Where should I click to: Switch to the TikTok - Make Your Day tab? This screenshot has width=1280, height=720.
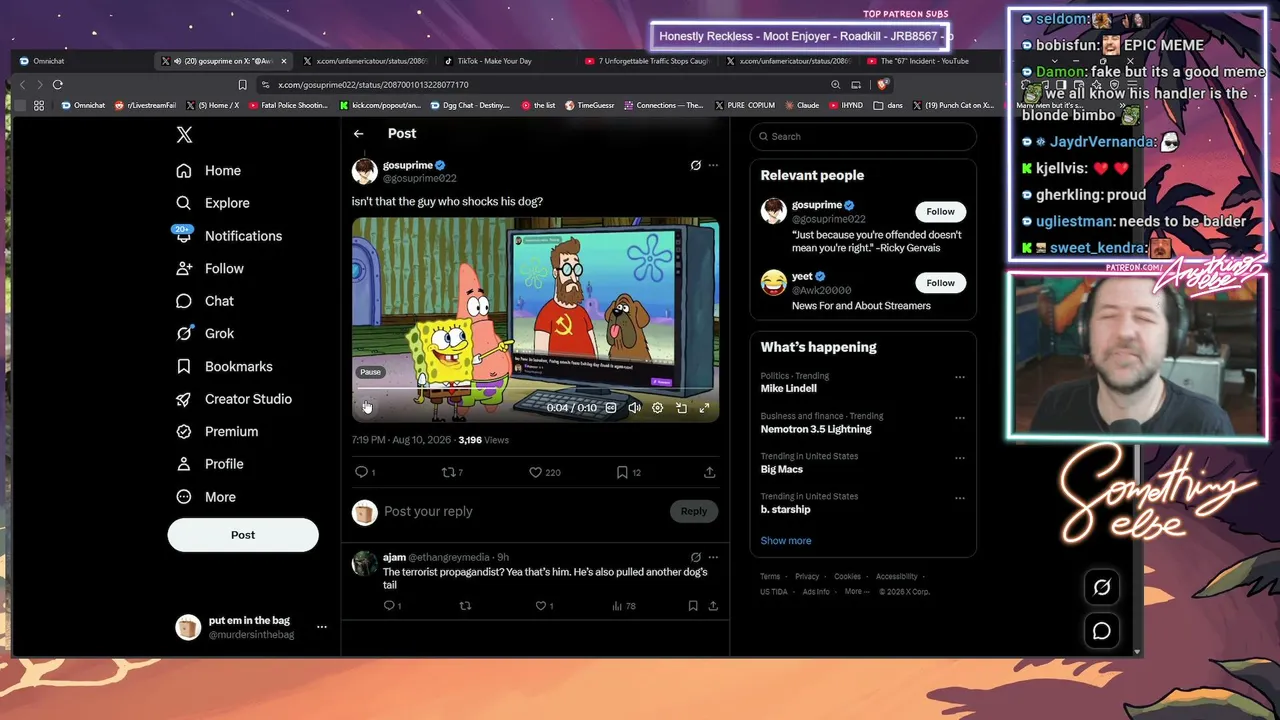[497, 61]
